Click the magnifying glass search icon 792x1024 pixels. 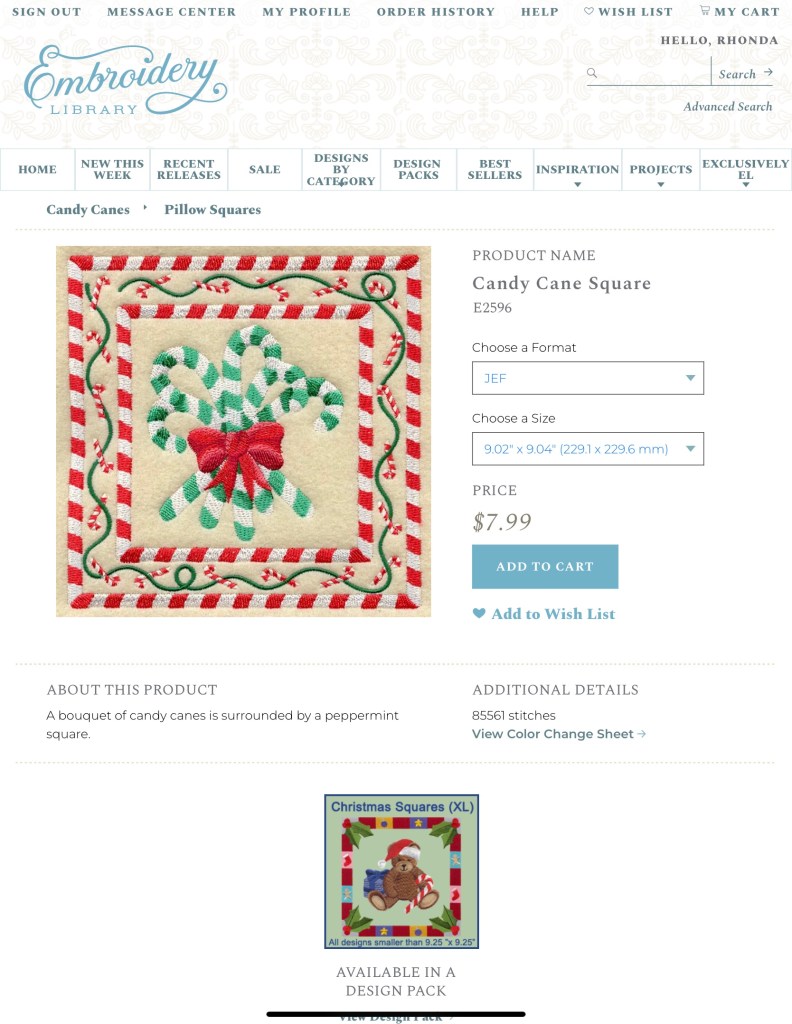(x=592, y=73)
